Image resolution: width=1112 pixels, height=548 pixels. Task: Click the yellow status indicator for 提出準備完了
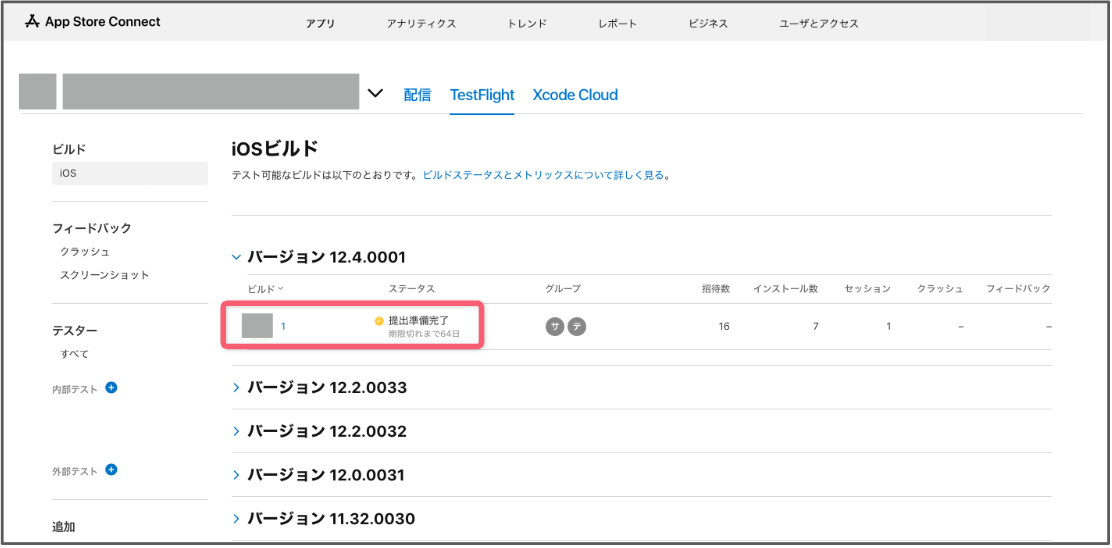(x=379, y=321)
